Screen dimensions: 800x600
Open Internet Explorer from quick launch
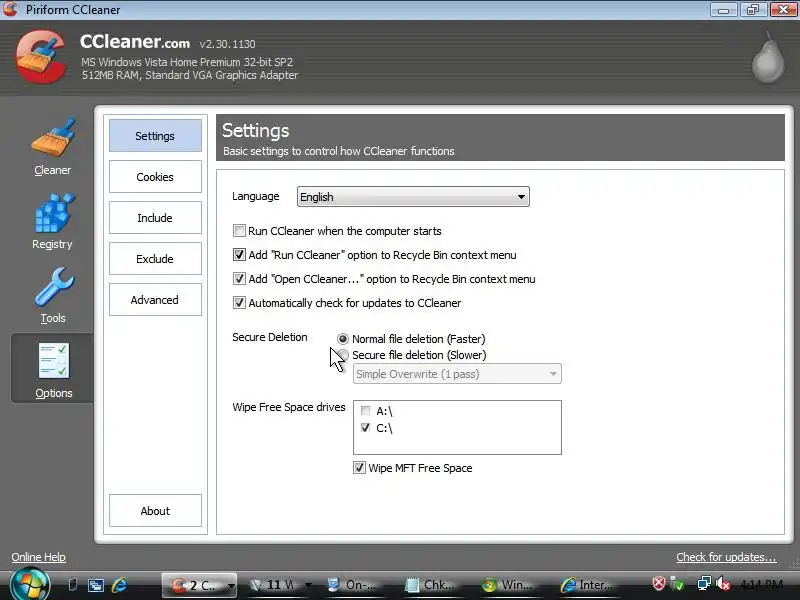click(x=119, y=585)
